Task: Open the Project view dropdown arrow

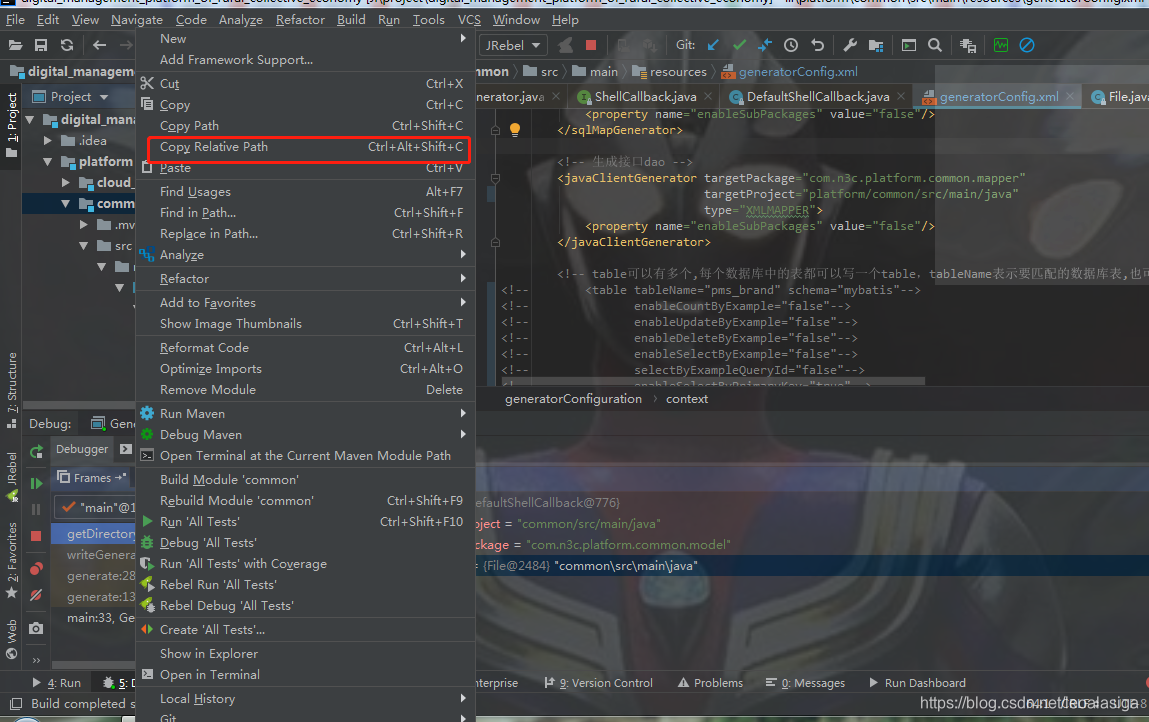Action: tap(104, 97)
